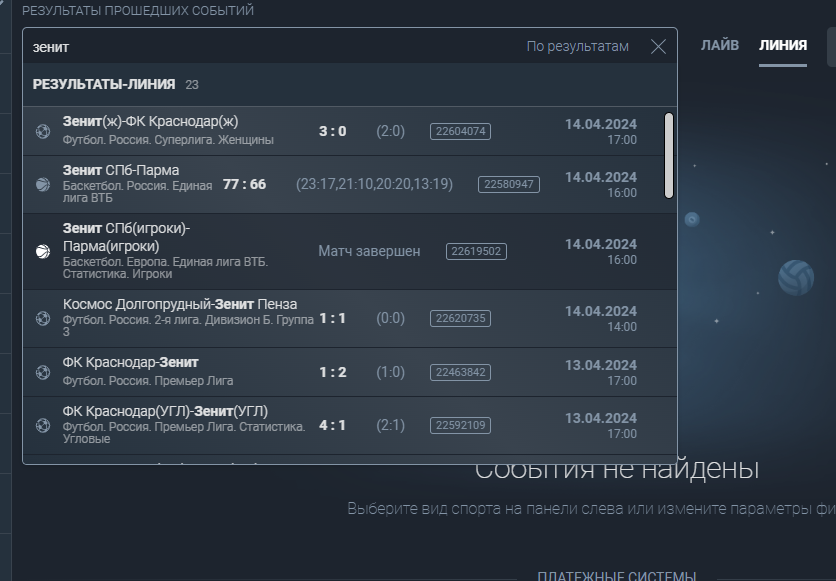Click event ID badge 22592109
Image resolution: width=836 pixels, height=581 pixels.
pyautogui.click(x=461, y=425)
